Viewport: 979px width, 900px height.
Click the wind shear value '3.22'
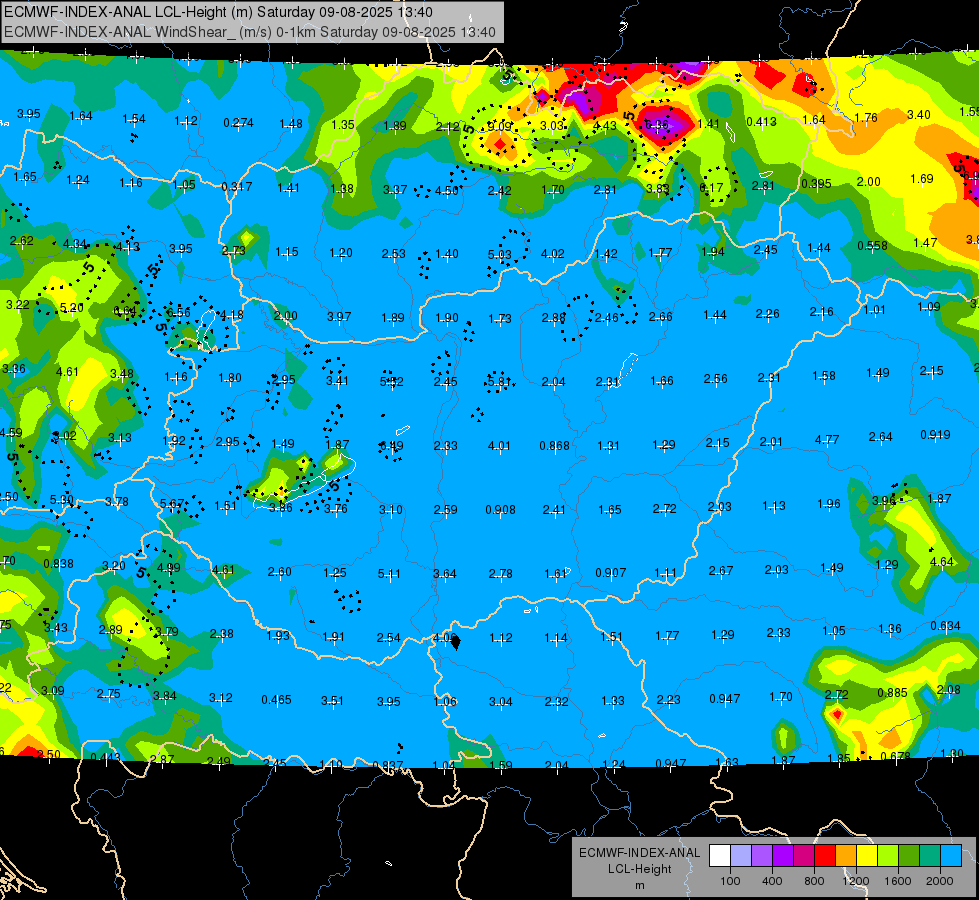click(17, 305)
